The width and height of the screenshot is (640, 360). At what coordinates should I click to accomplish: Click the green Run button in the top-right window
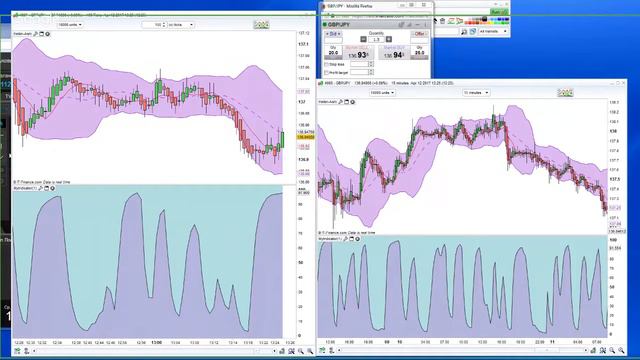tap(498, 12)
